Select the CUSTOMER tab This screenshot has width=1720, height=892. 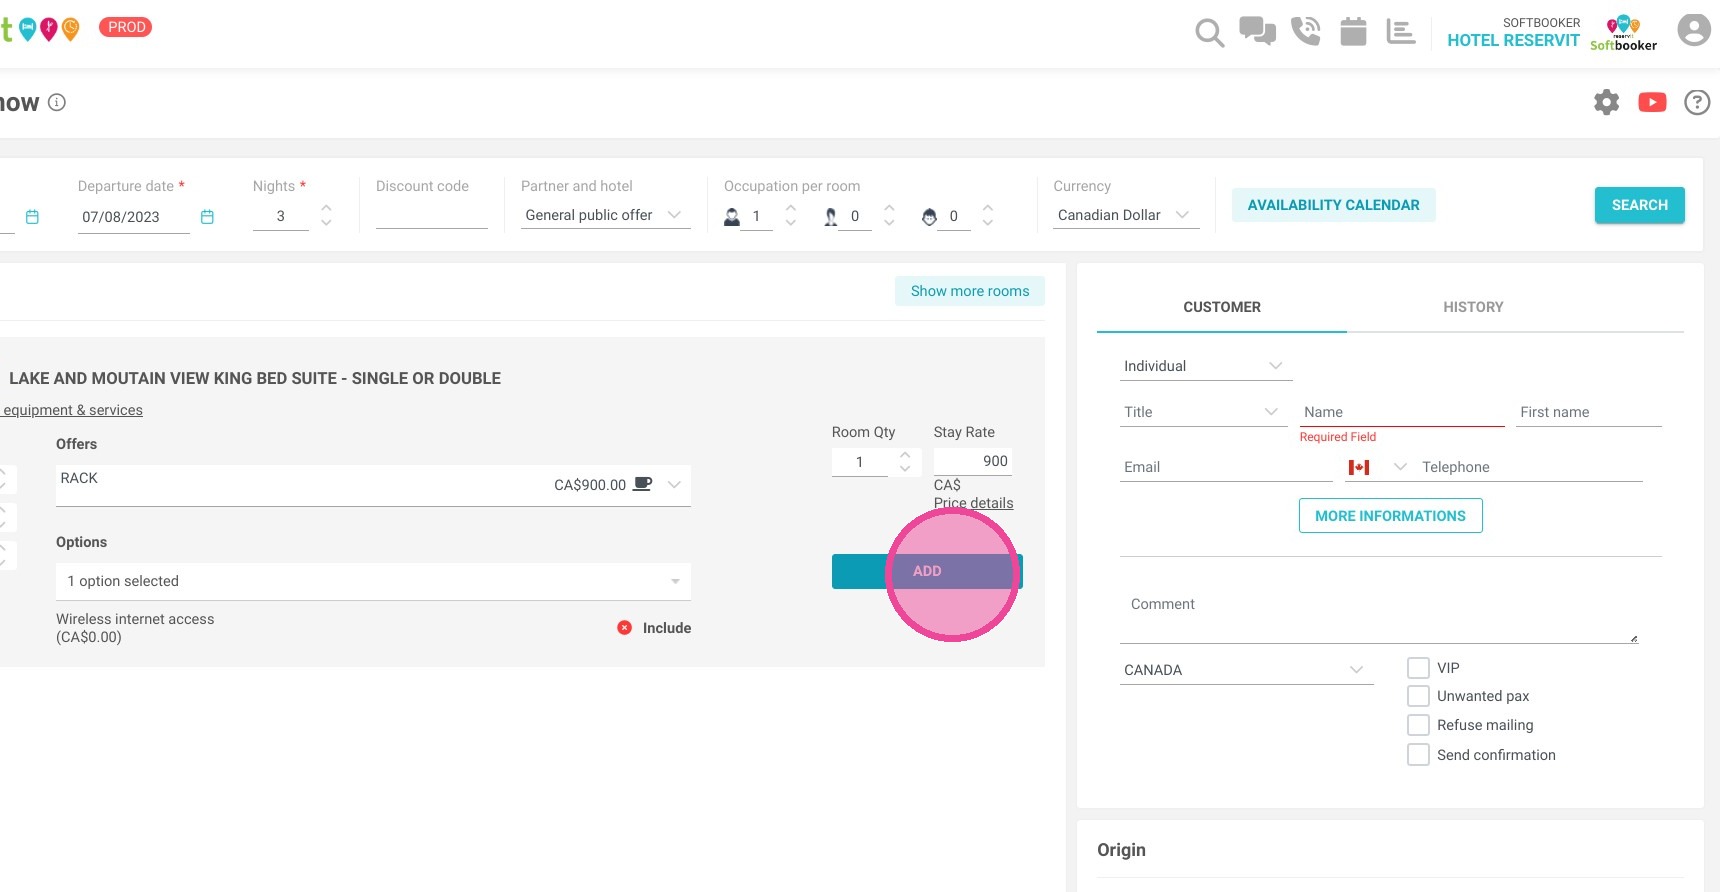coord(1222,307)
